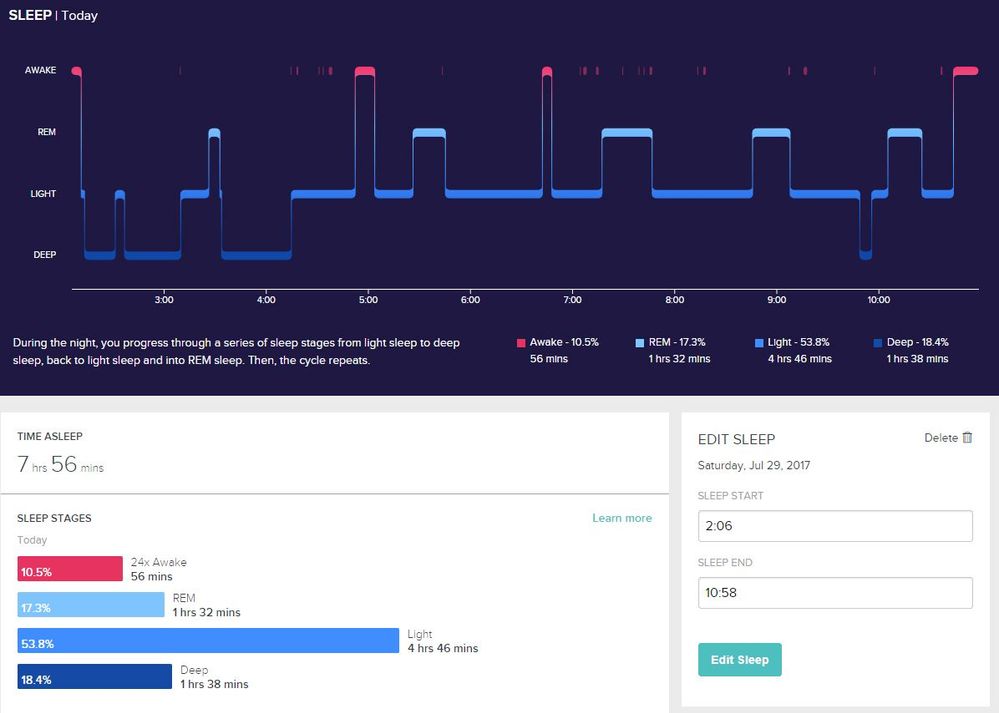999x713 pixels.
Task: Click the TIME ASLEEP heading
Action: pyautogui.click(x=50, y=436)
